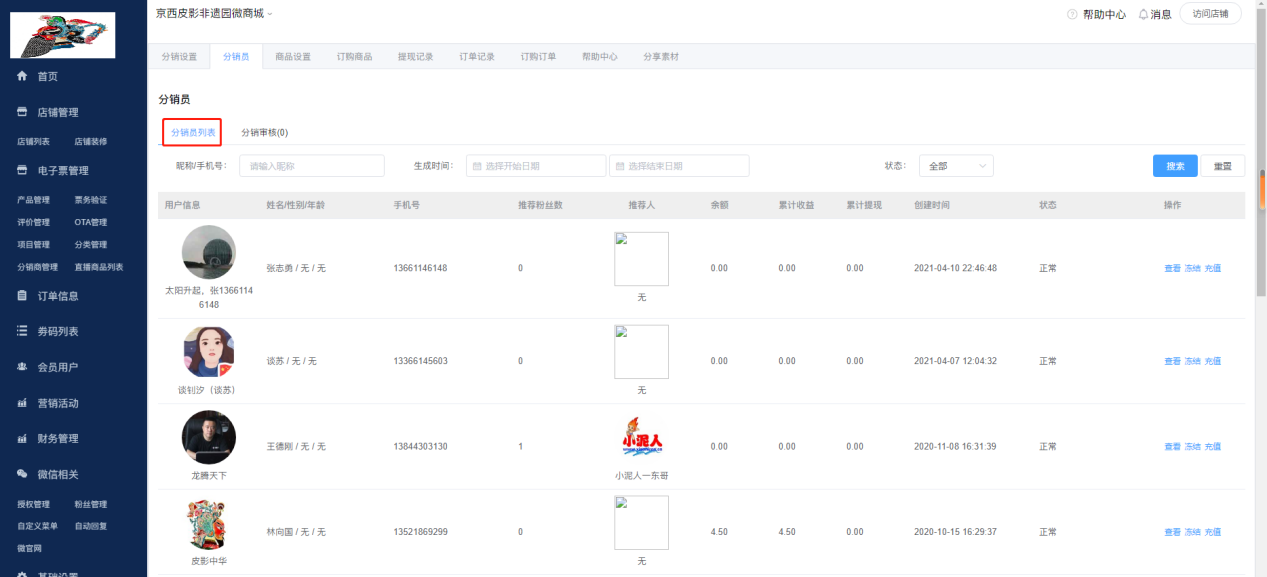
Task: Click the 消息 notification bell icon
Action: (1143, 14)
